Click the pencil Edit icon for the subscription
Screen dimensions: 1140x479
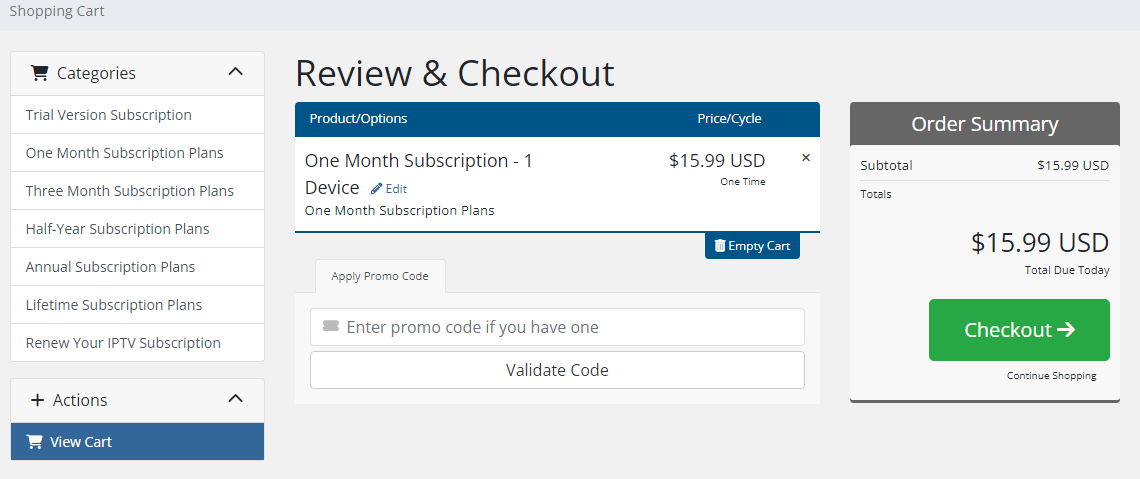pyautogui.click(x=377, y=188)
